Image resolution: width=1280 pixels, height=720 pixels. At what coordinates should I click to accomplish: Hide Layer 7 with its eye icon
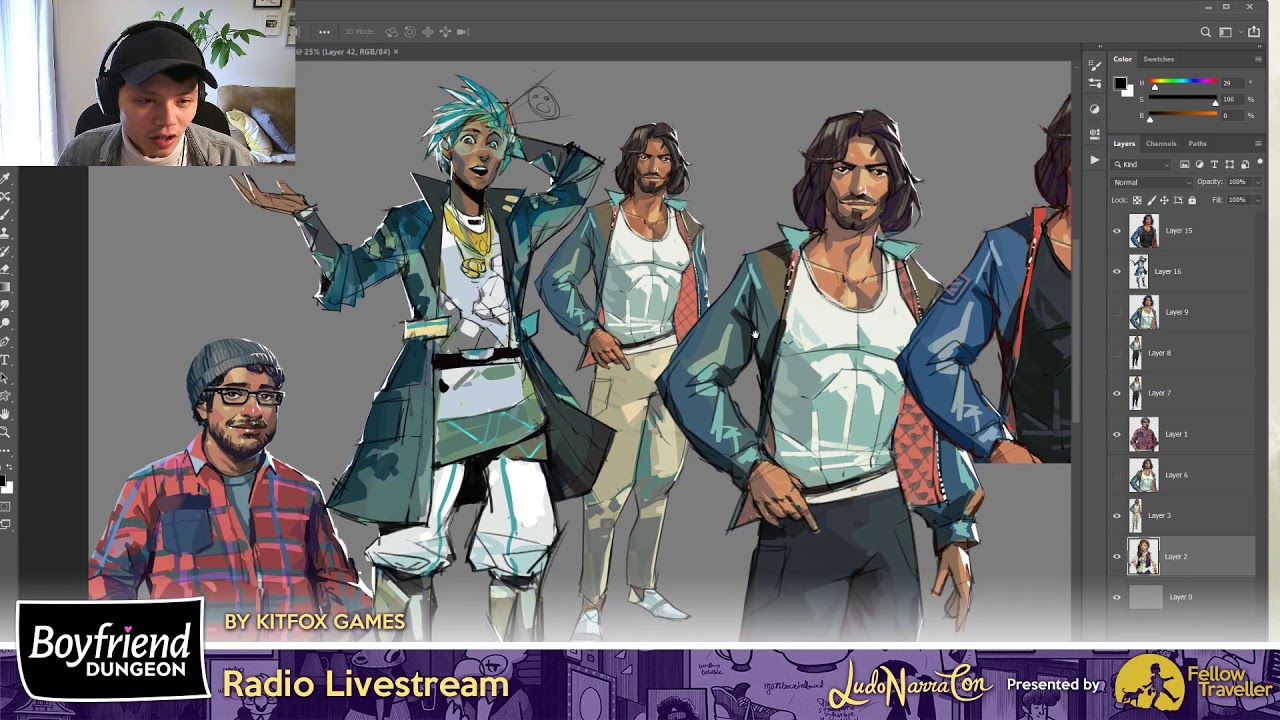pos(1117,393)
